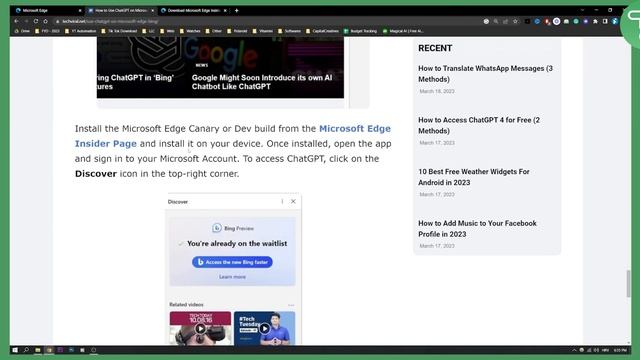
Task: Click the taskbar clock
Action: pos(620,350)
